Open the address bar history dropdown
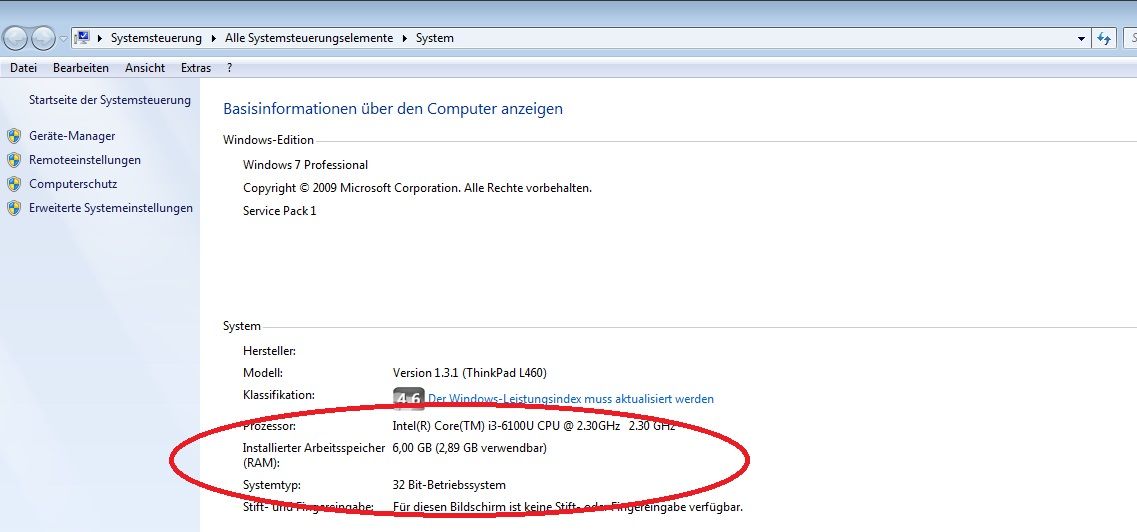The image size is (1137, 532). (1081, 38)
